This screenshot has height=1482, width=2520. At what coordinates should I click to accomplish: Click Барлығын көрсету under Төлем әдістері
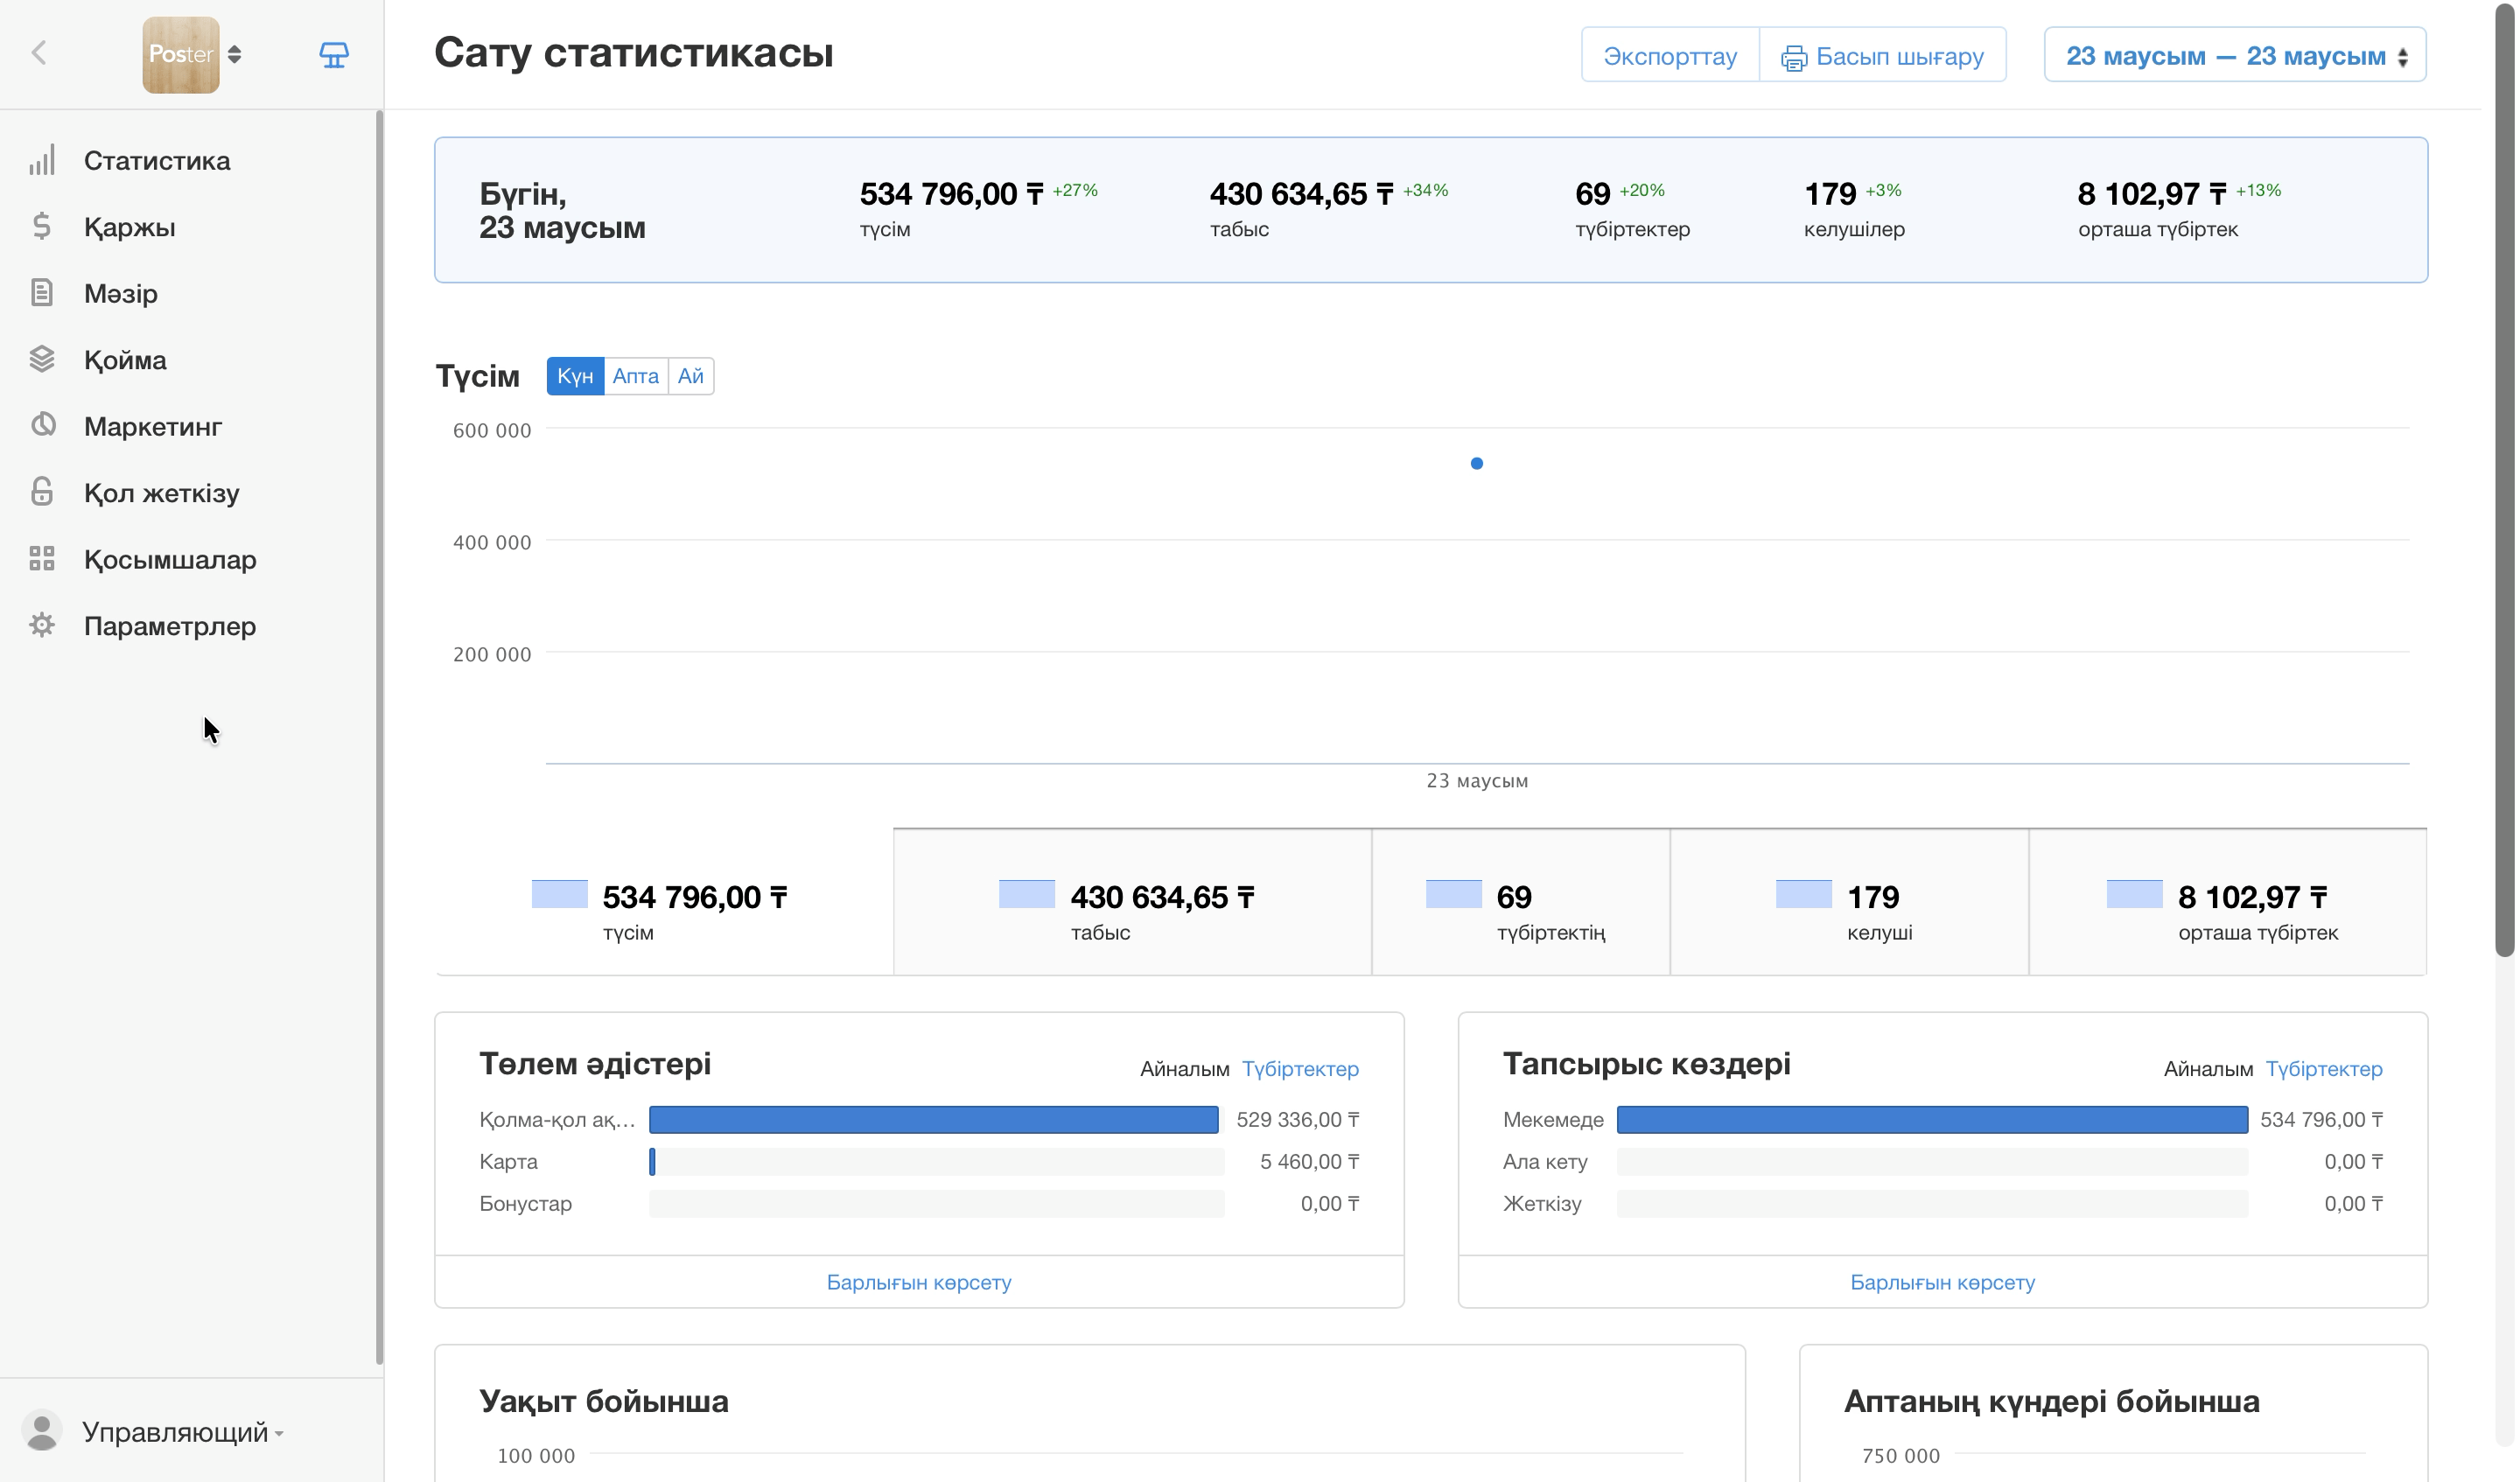pos(920,1283)
